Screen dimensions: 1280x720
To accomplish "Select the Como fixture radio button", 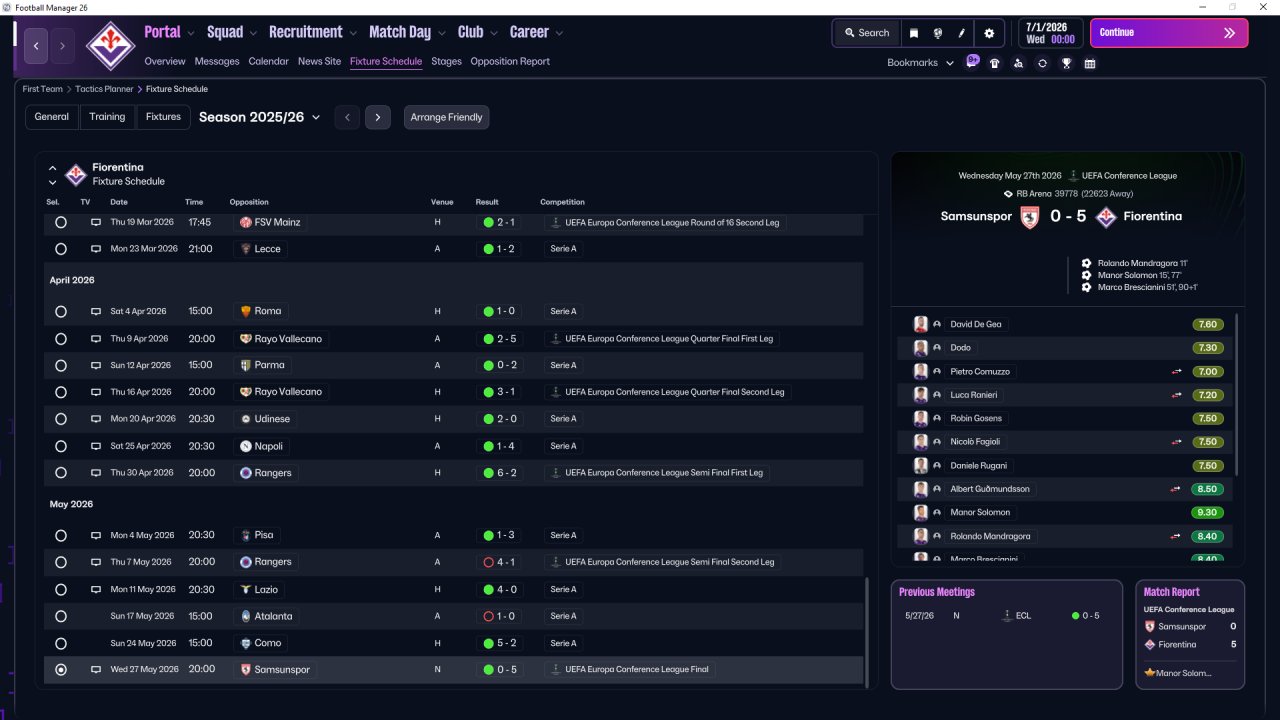I will [61, 644].
